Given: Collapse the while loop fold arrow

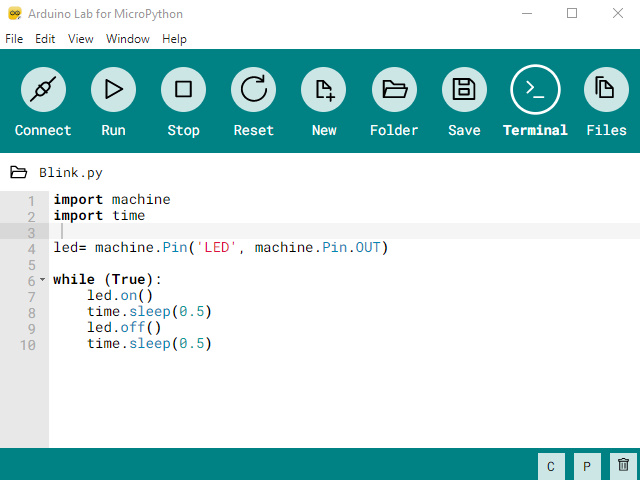Looking at the screenshot, I should click(x=42, y=280).
